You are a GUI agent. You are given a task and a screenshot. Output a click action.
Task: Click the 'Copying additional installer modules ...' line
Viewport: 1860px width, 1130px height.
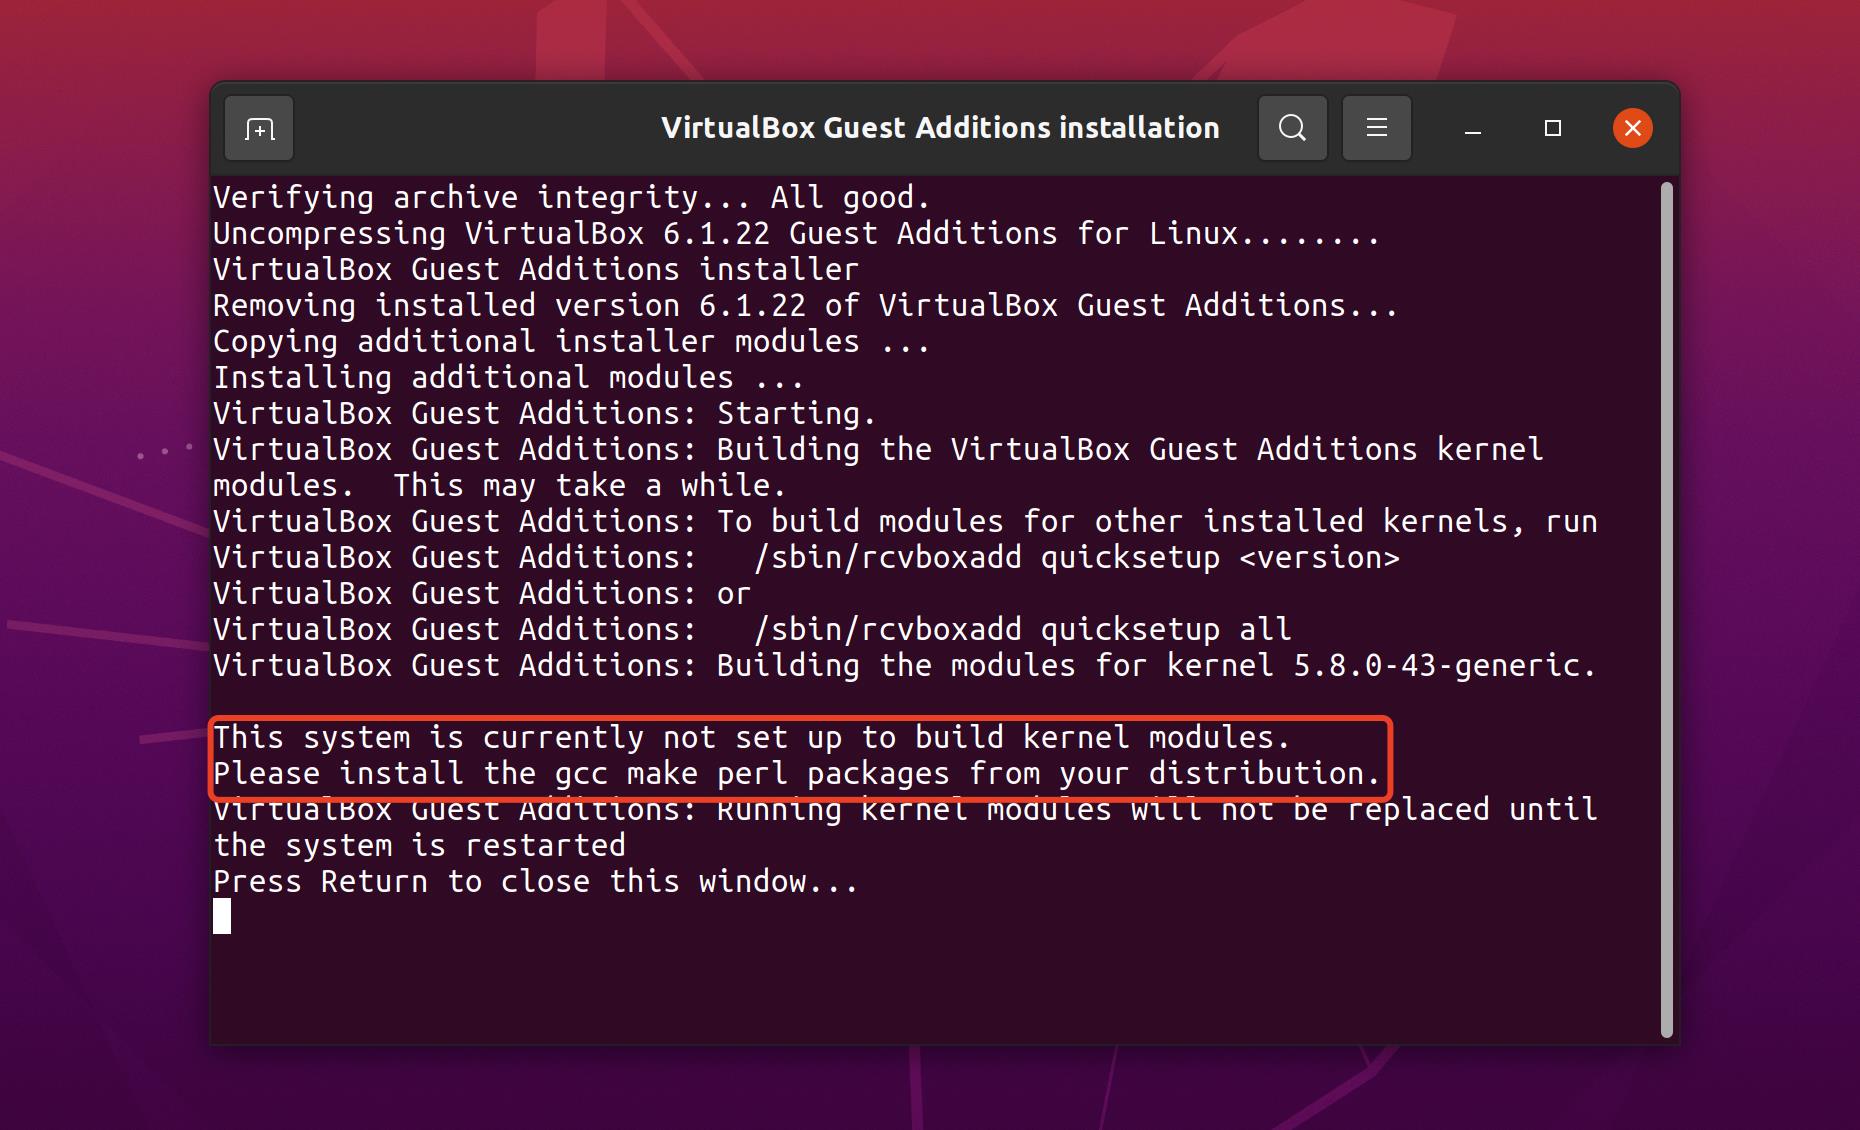click(571, 342)
